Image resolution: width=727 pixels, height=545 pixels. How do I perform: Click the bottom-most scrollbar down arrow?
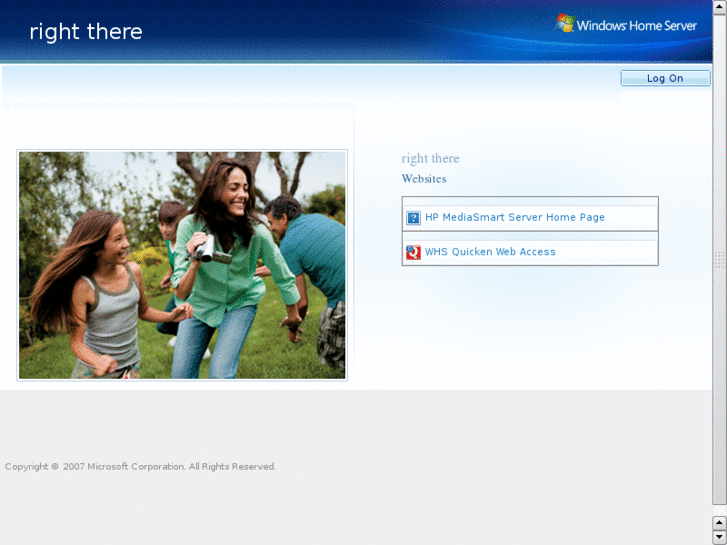(720, 537)
